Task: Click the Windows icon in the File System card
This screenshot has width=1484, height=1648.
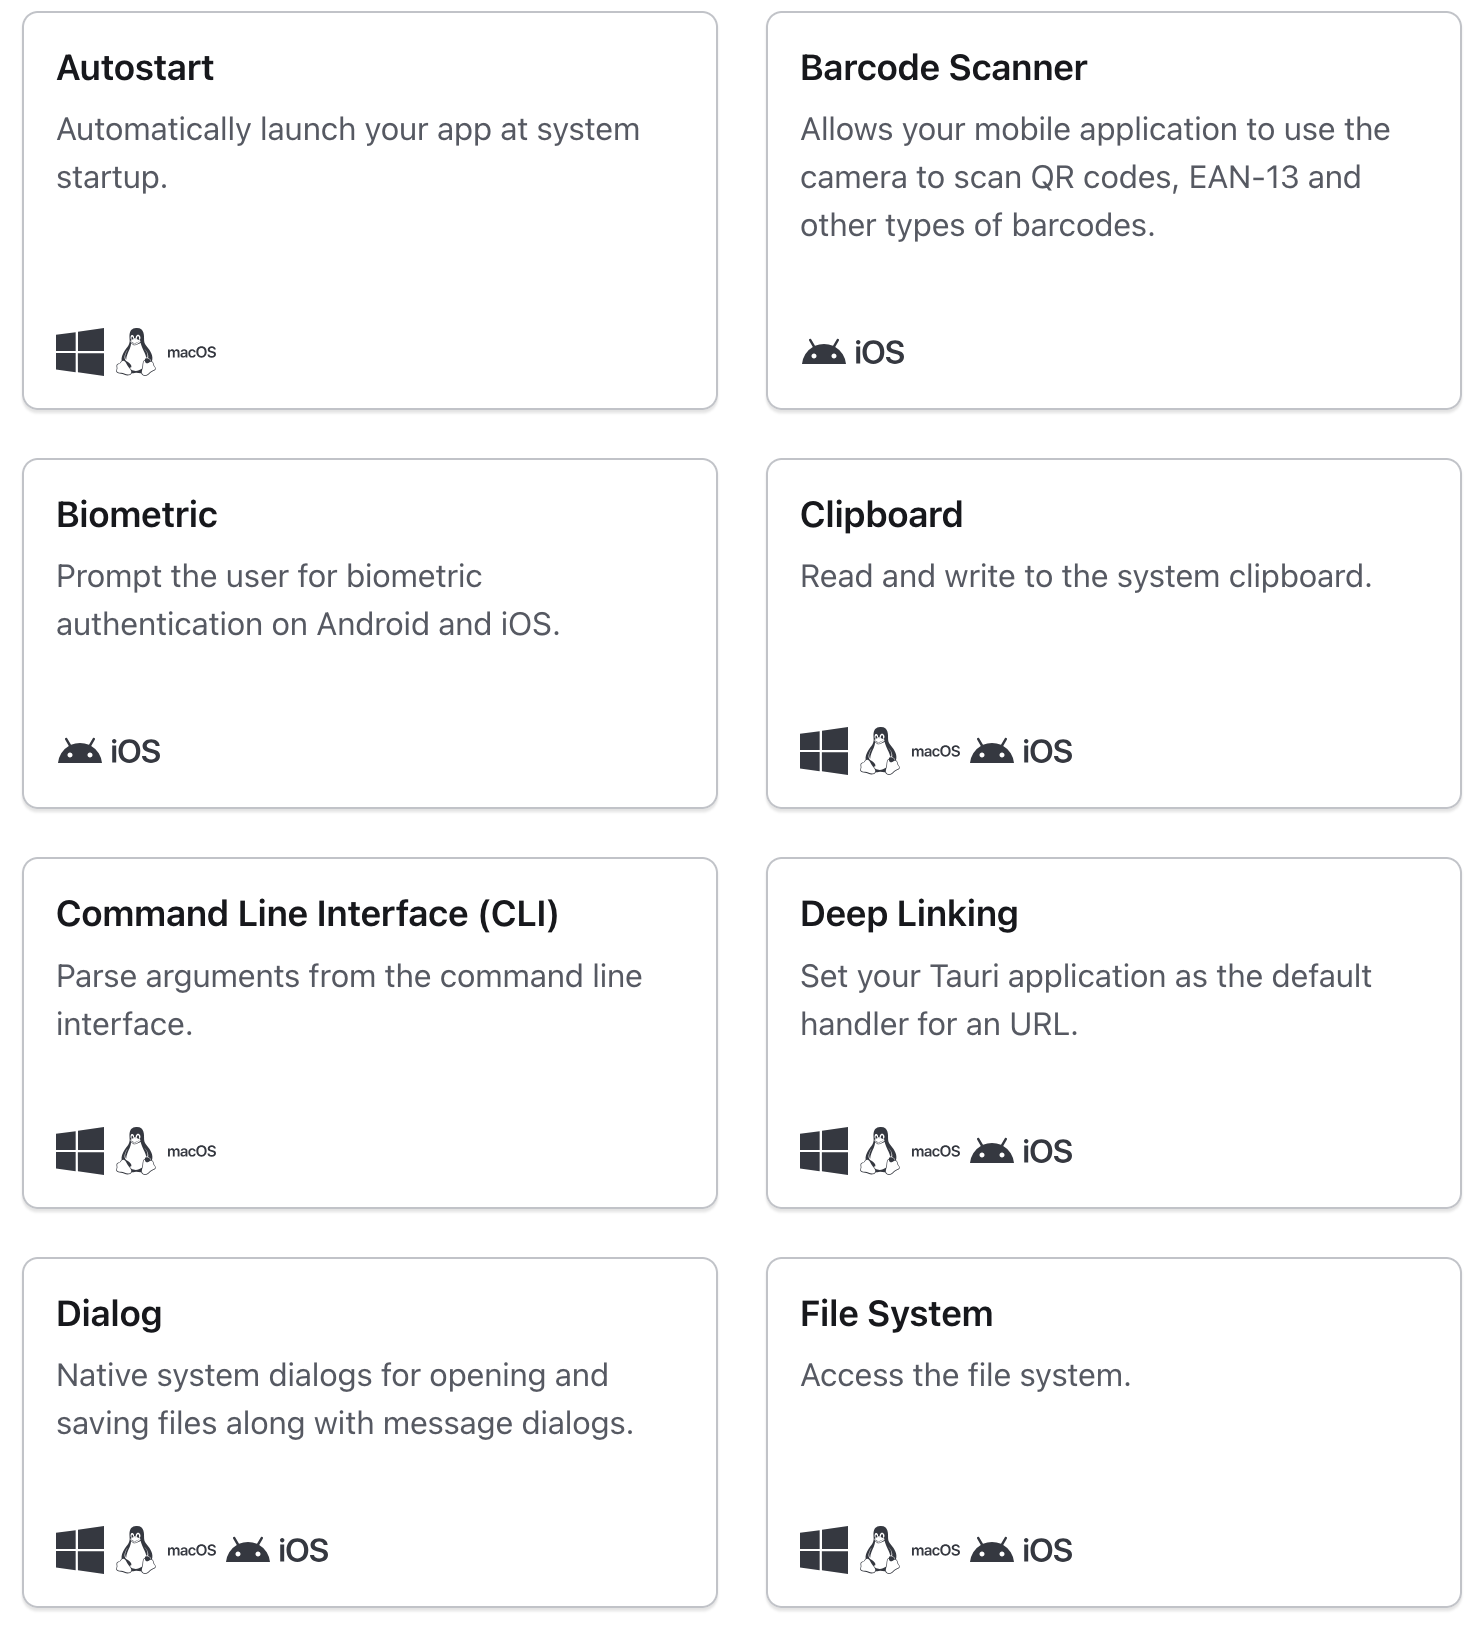Action: point(824,1550)
